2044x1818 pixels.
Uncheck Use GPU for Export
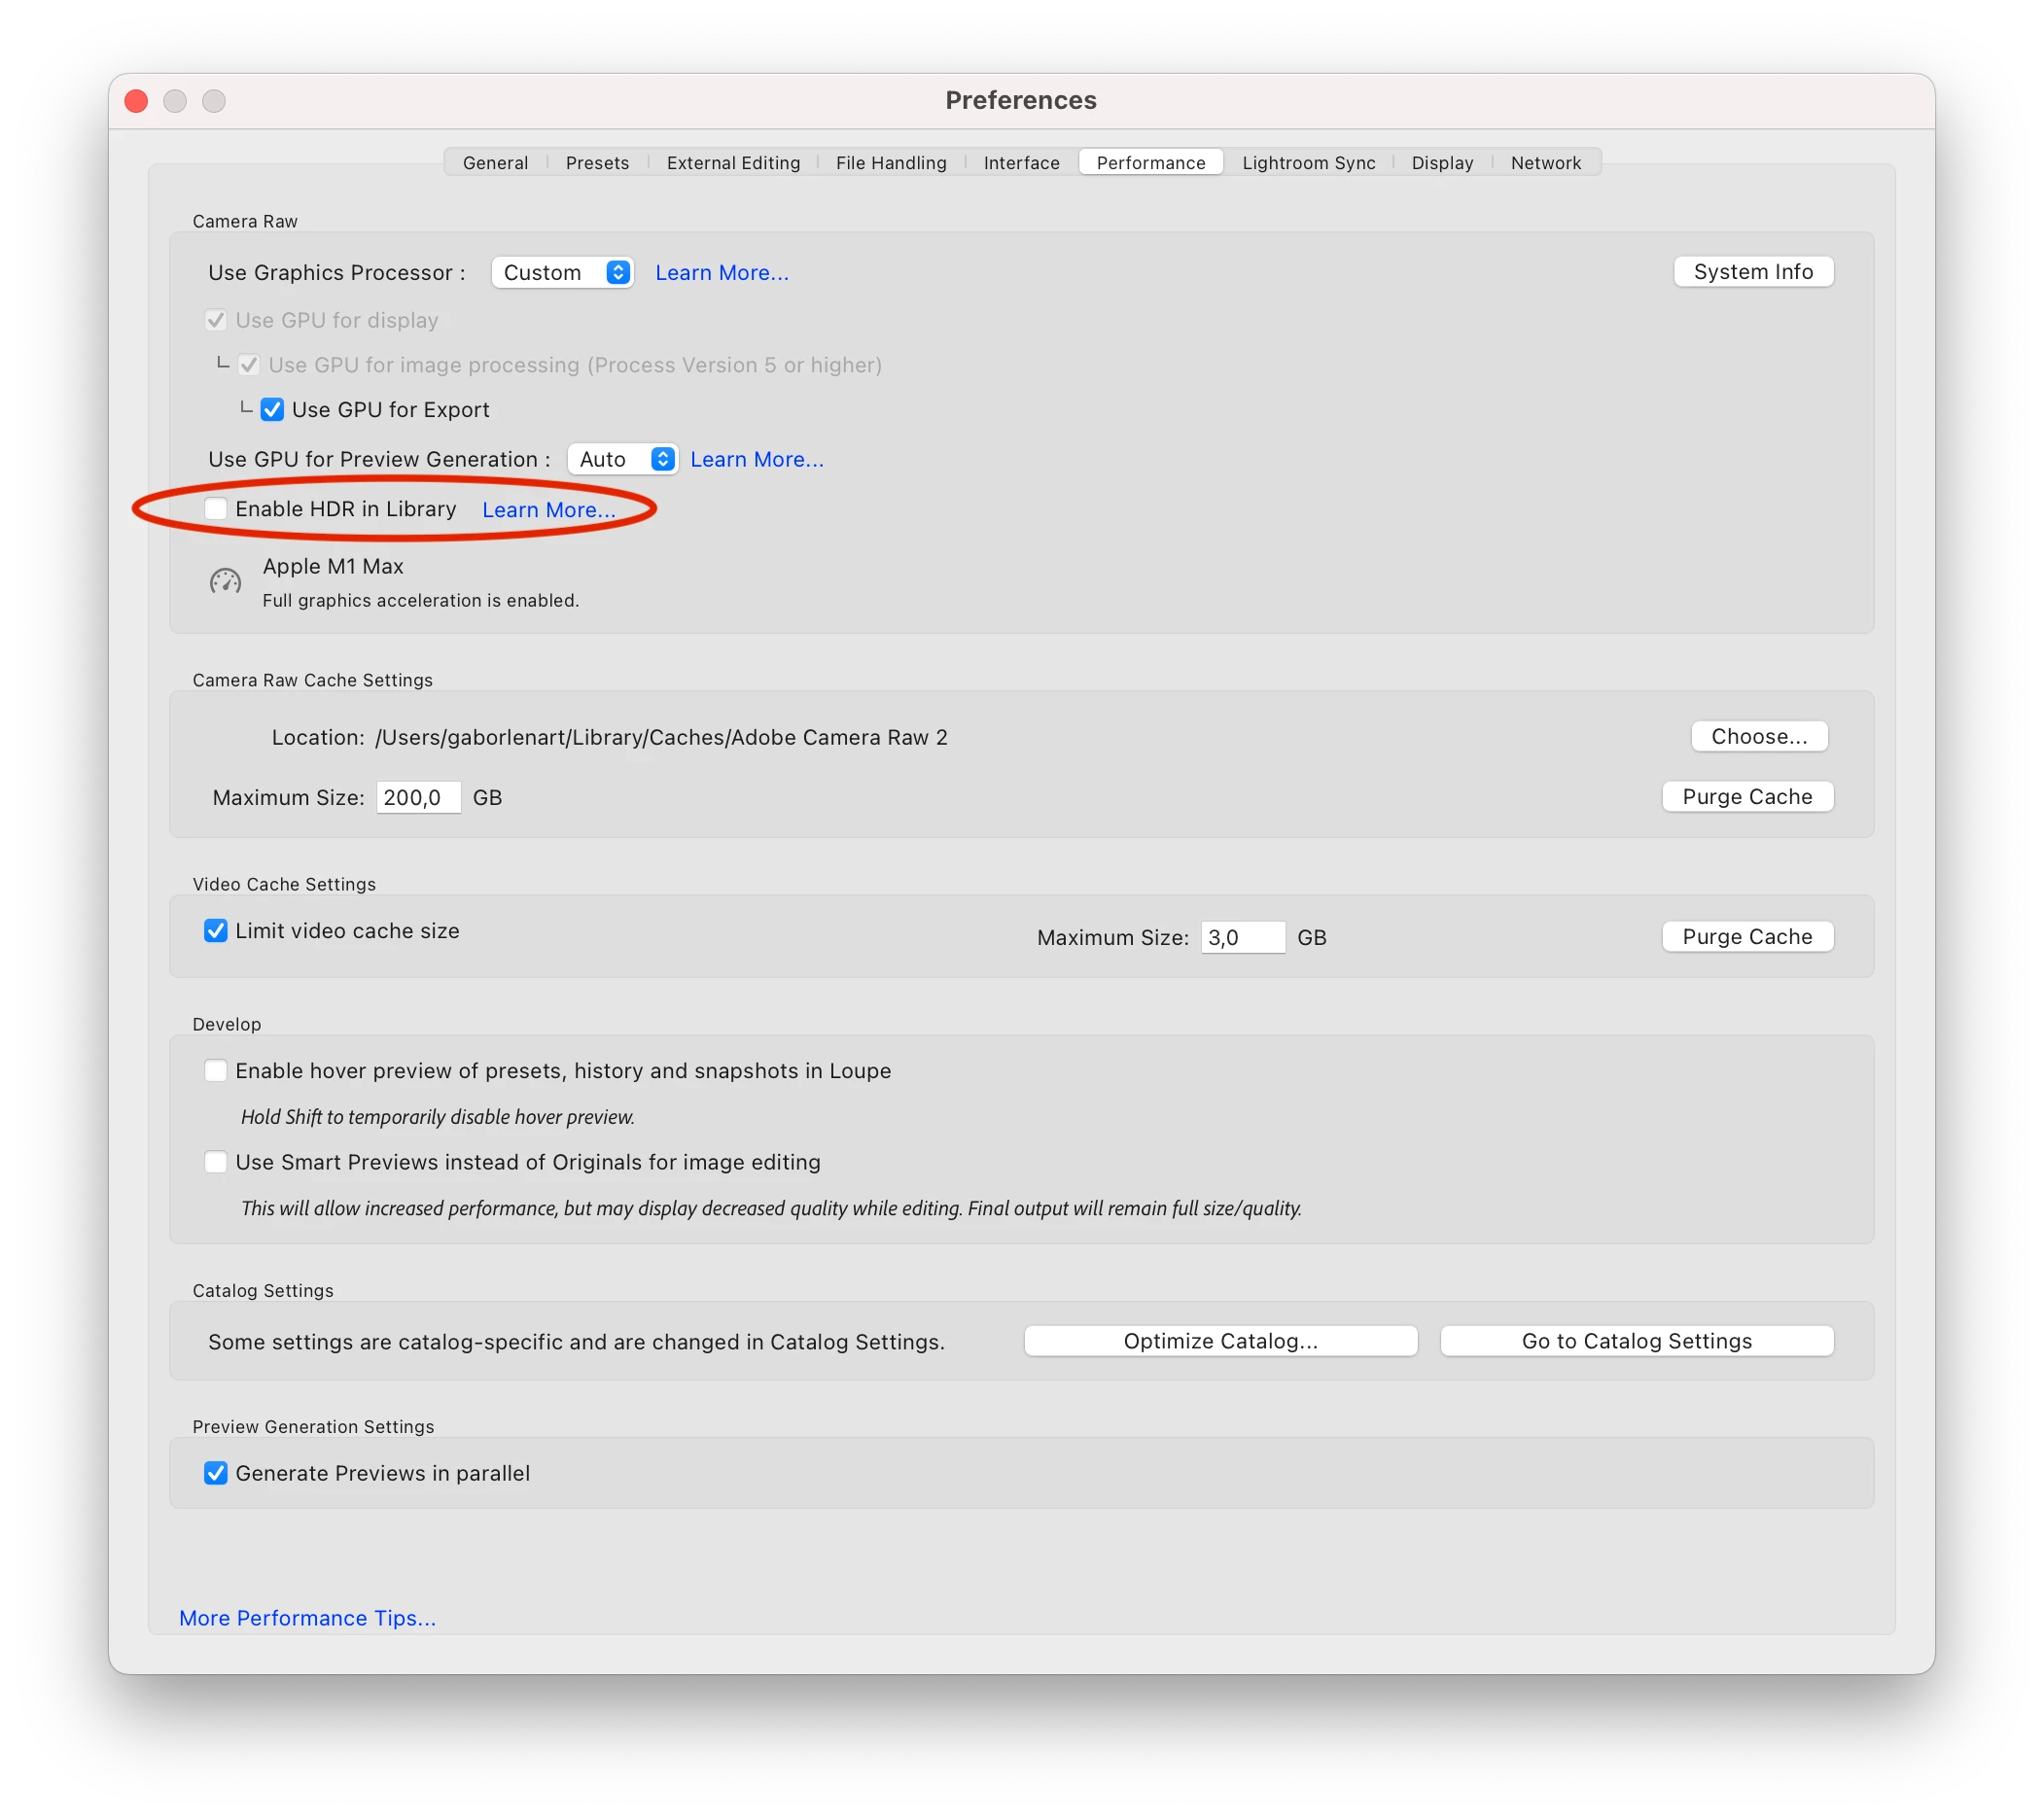pos(272,410)
